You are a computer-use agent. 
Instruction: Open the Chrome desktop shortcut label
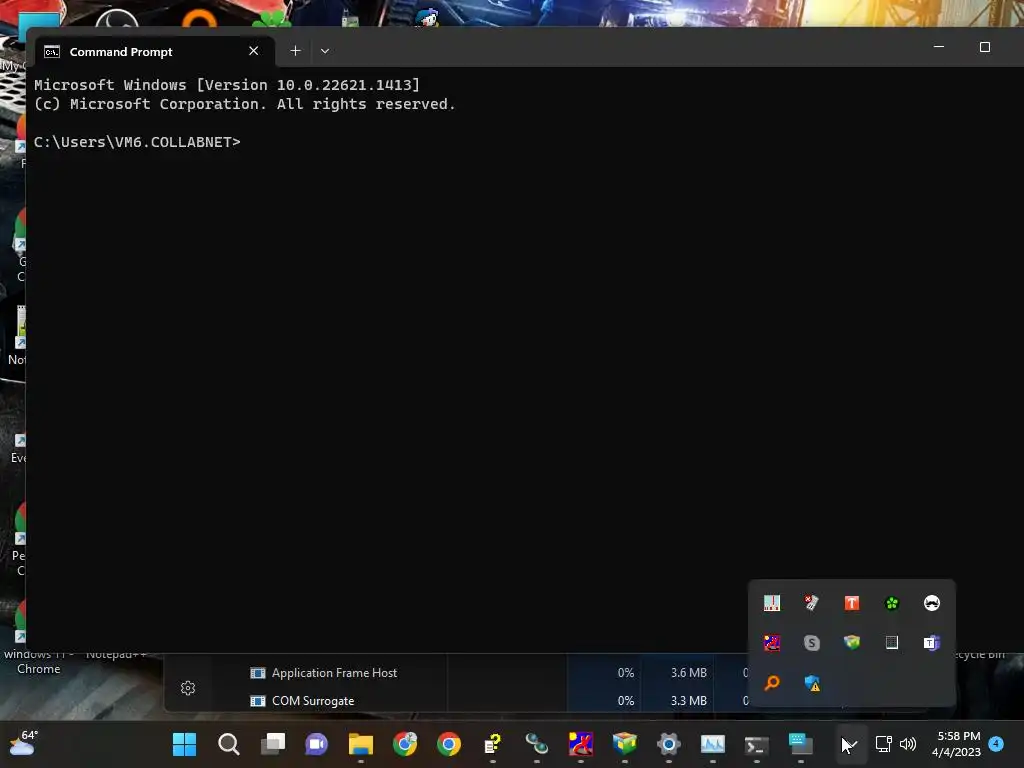click(39, 662)
